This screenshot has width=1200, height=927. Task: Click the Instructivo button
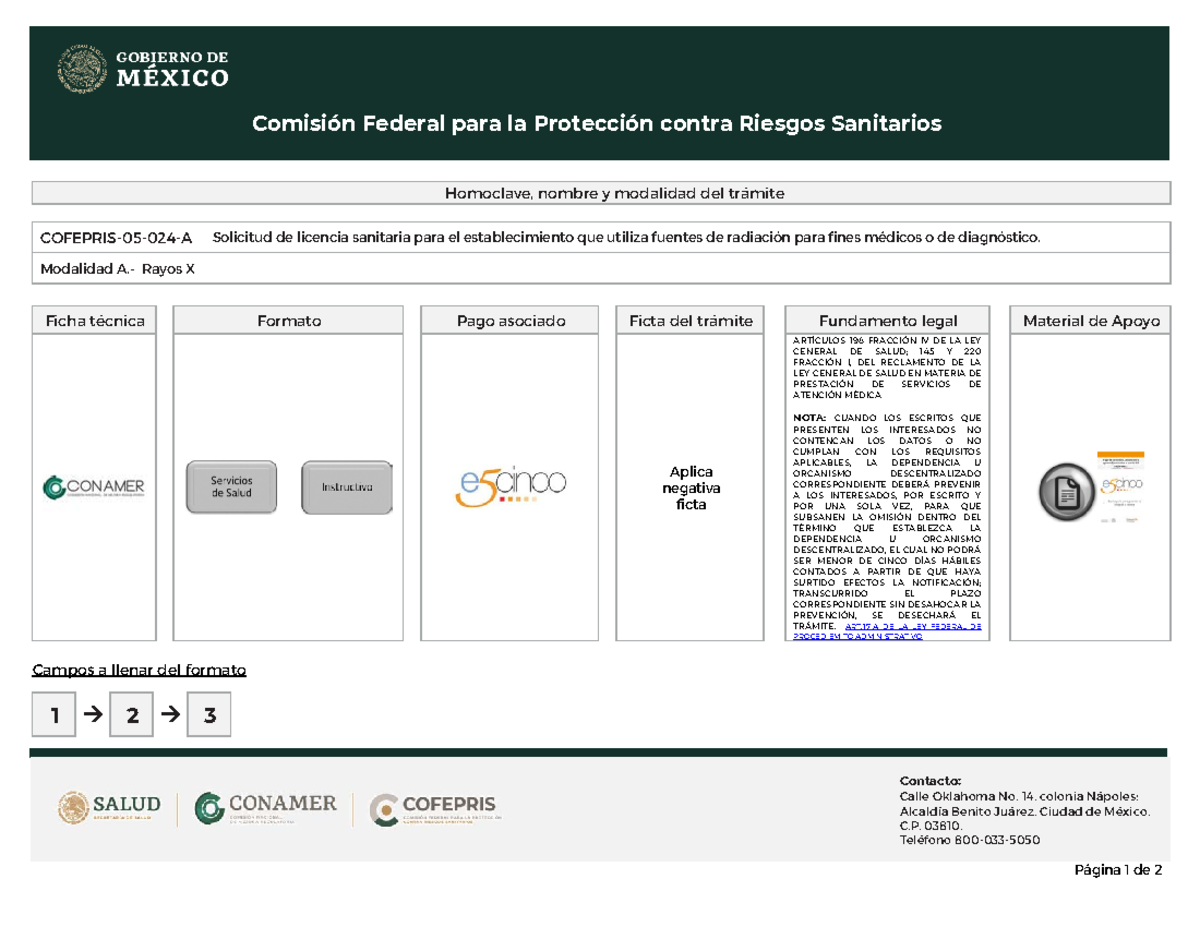click(x=345, y=488)
